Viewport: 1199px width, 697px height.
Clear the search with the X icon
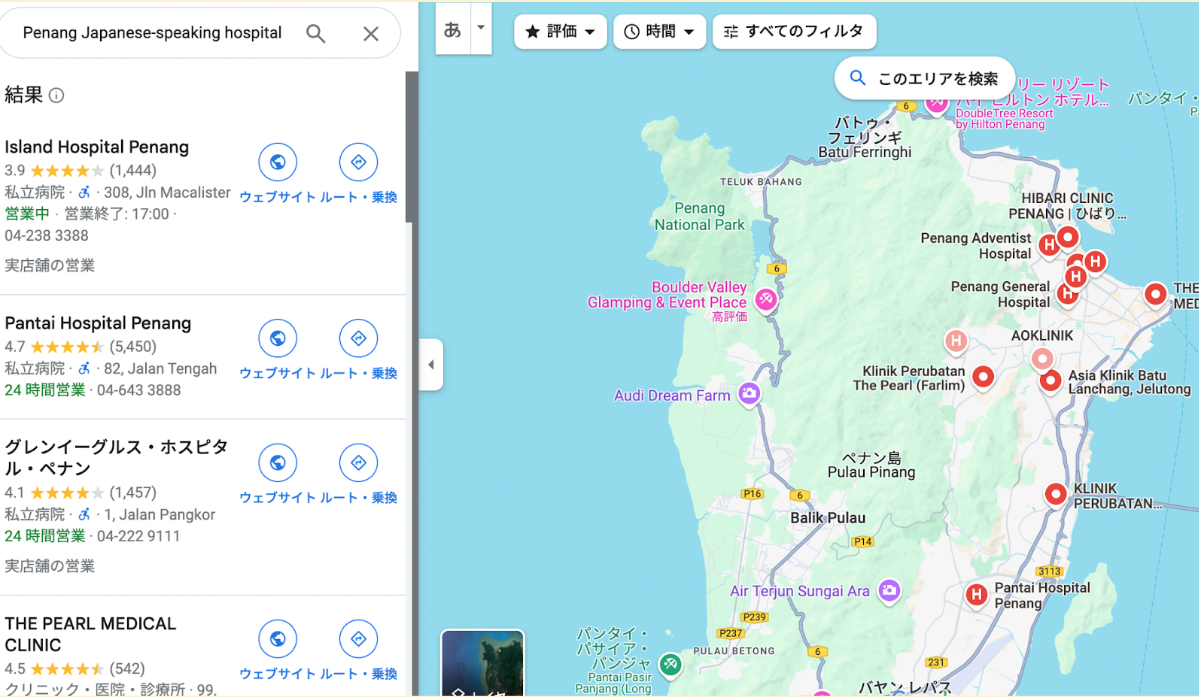pyautogui.click(x=370, y=34)
